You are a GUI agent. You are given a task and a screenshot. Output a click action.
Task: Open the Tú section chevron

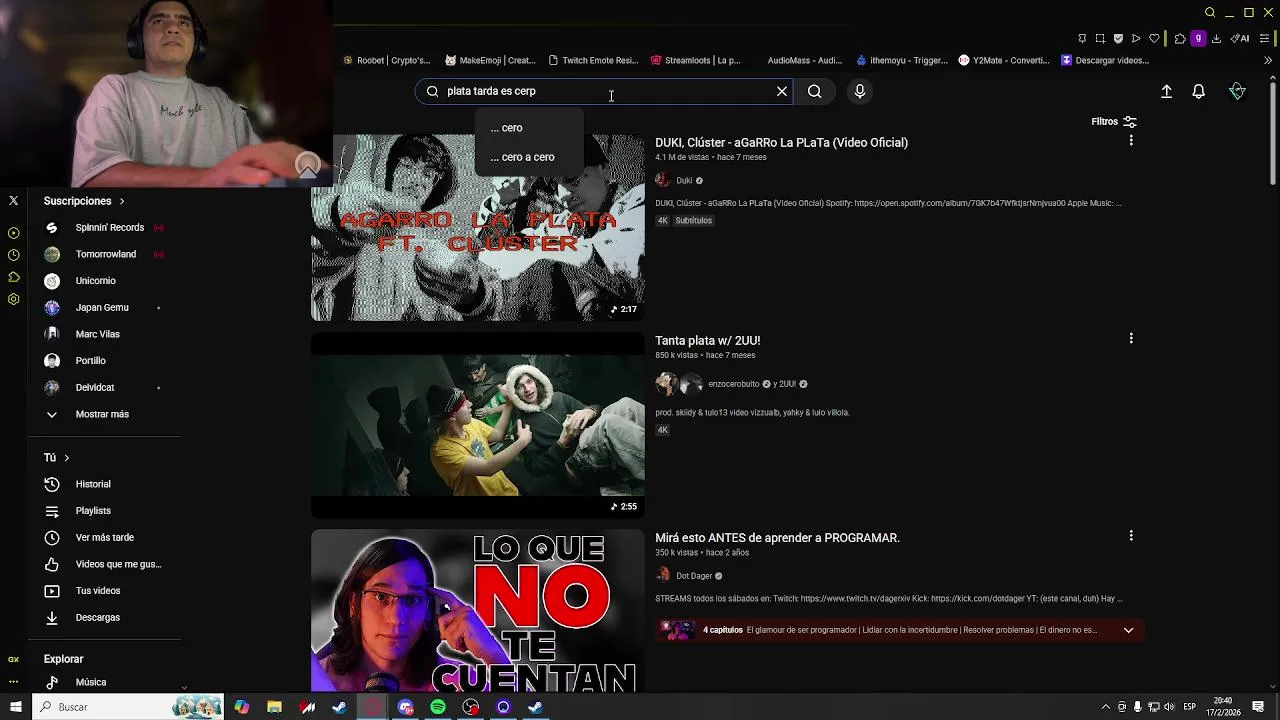click(x=66, y=457)
